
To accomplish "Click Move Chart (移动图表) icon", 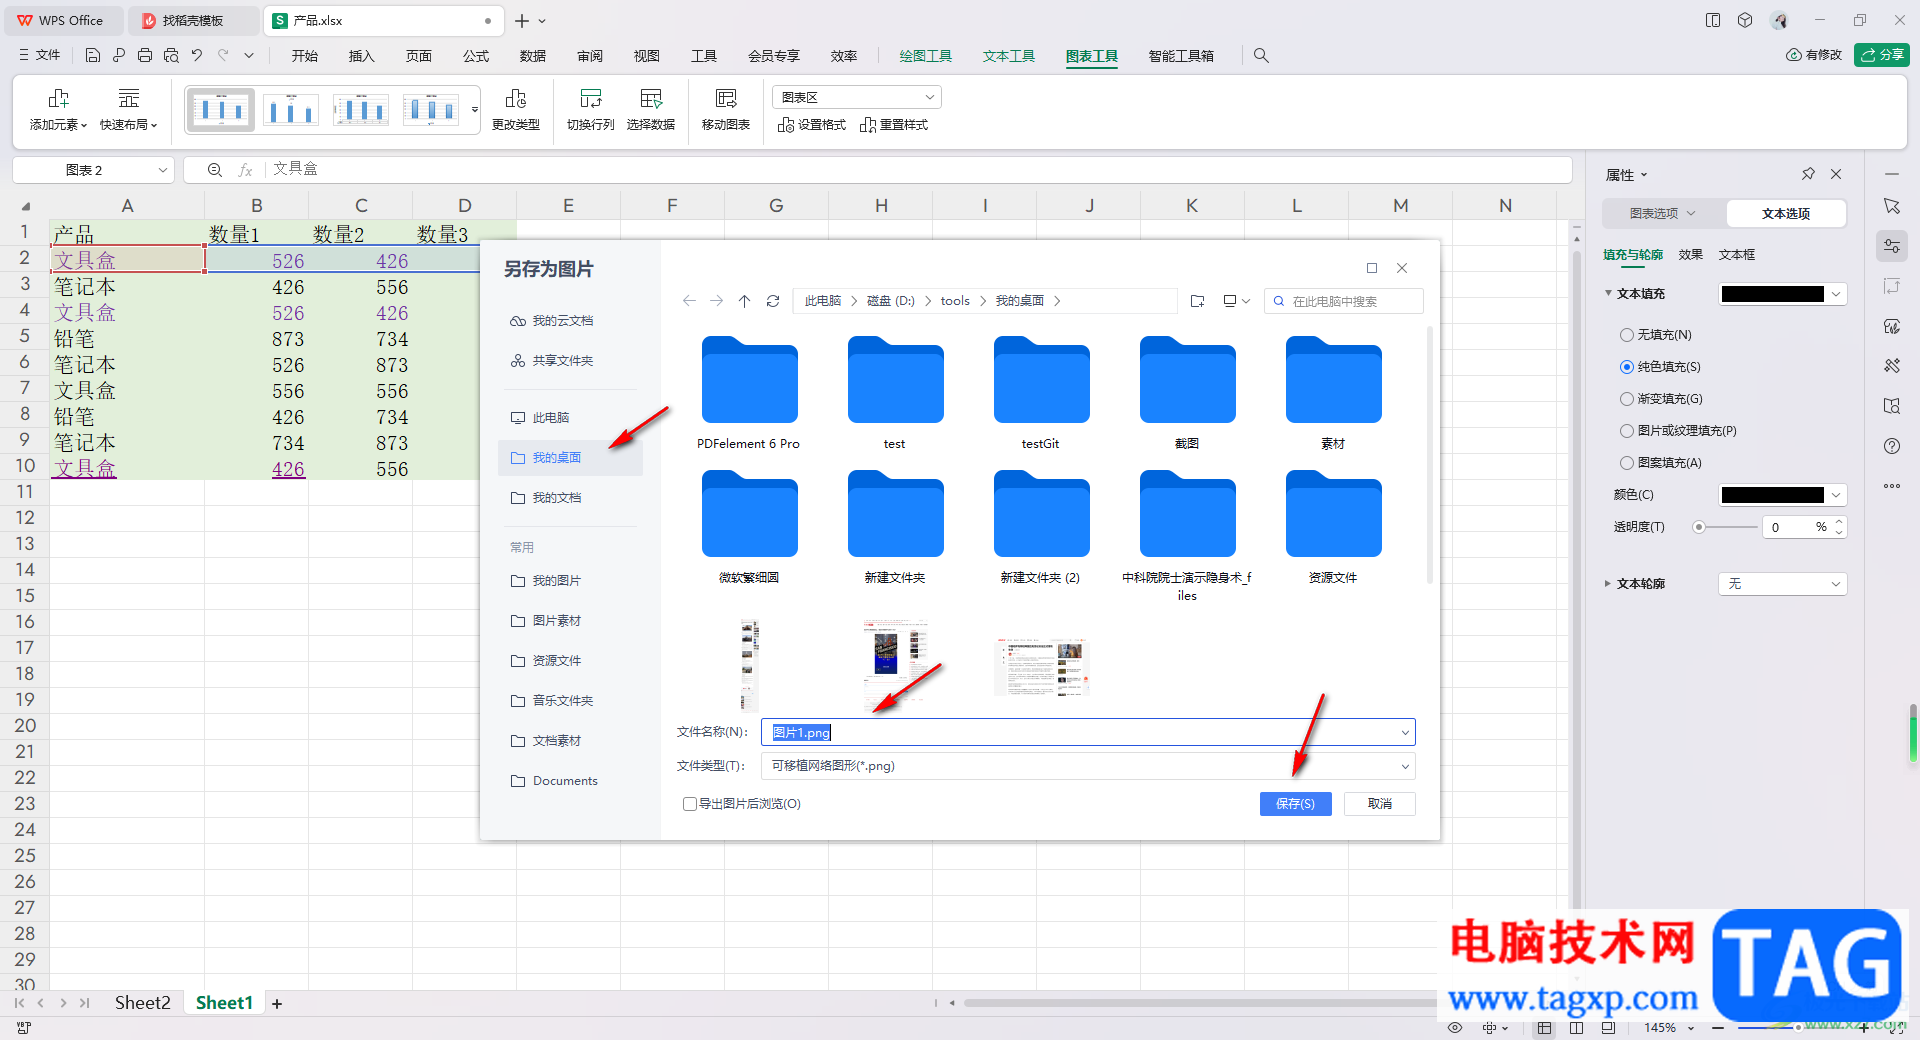I will coord(726,98).
